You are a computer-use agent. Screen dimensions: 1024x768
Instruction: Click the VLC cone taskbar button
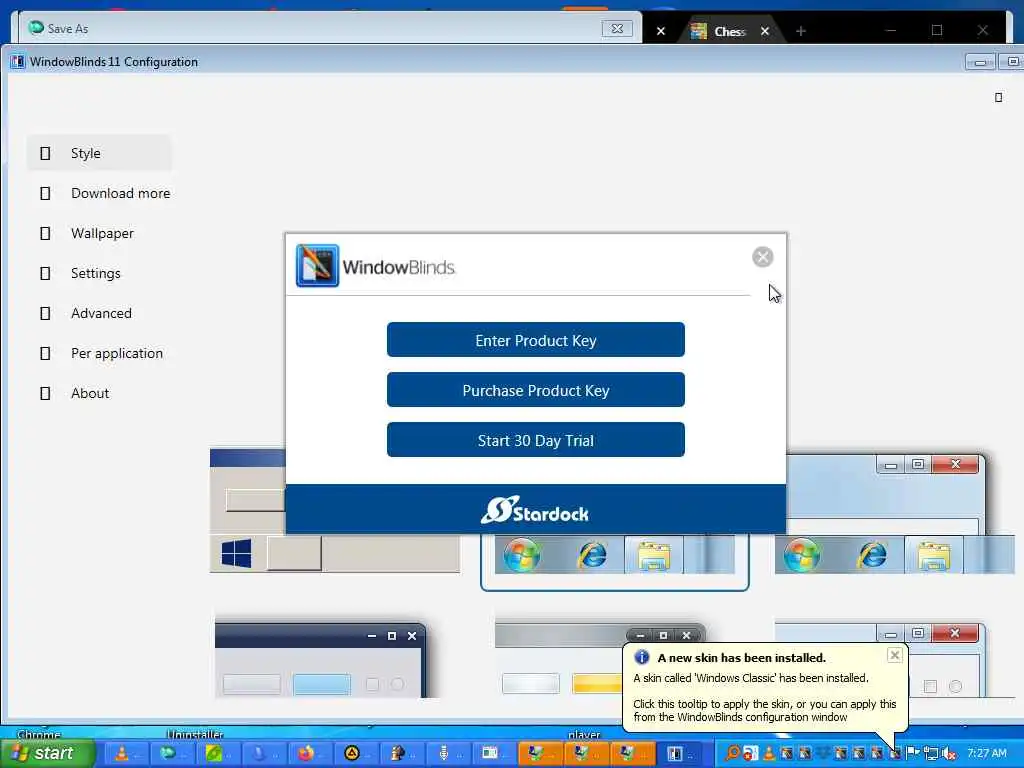125,754
